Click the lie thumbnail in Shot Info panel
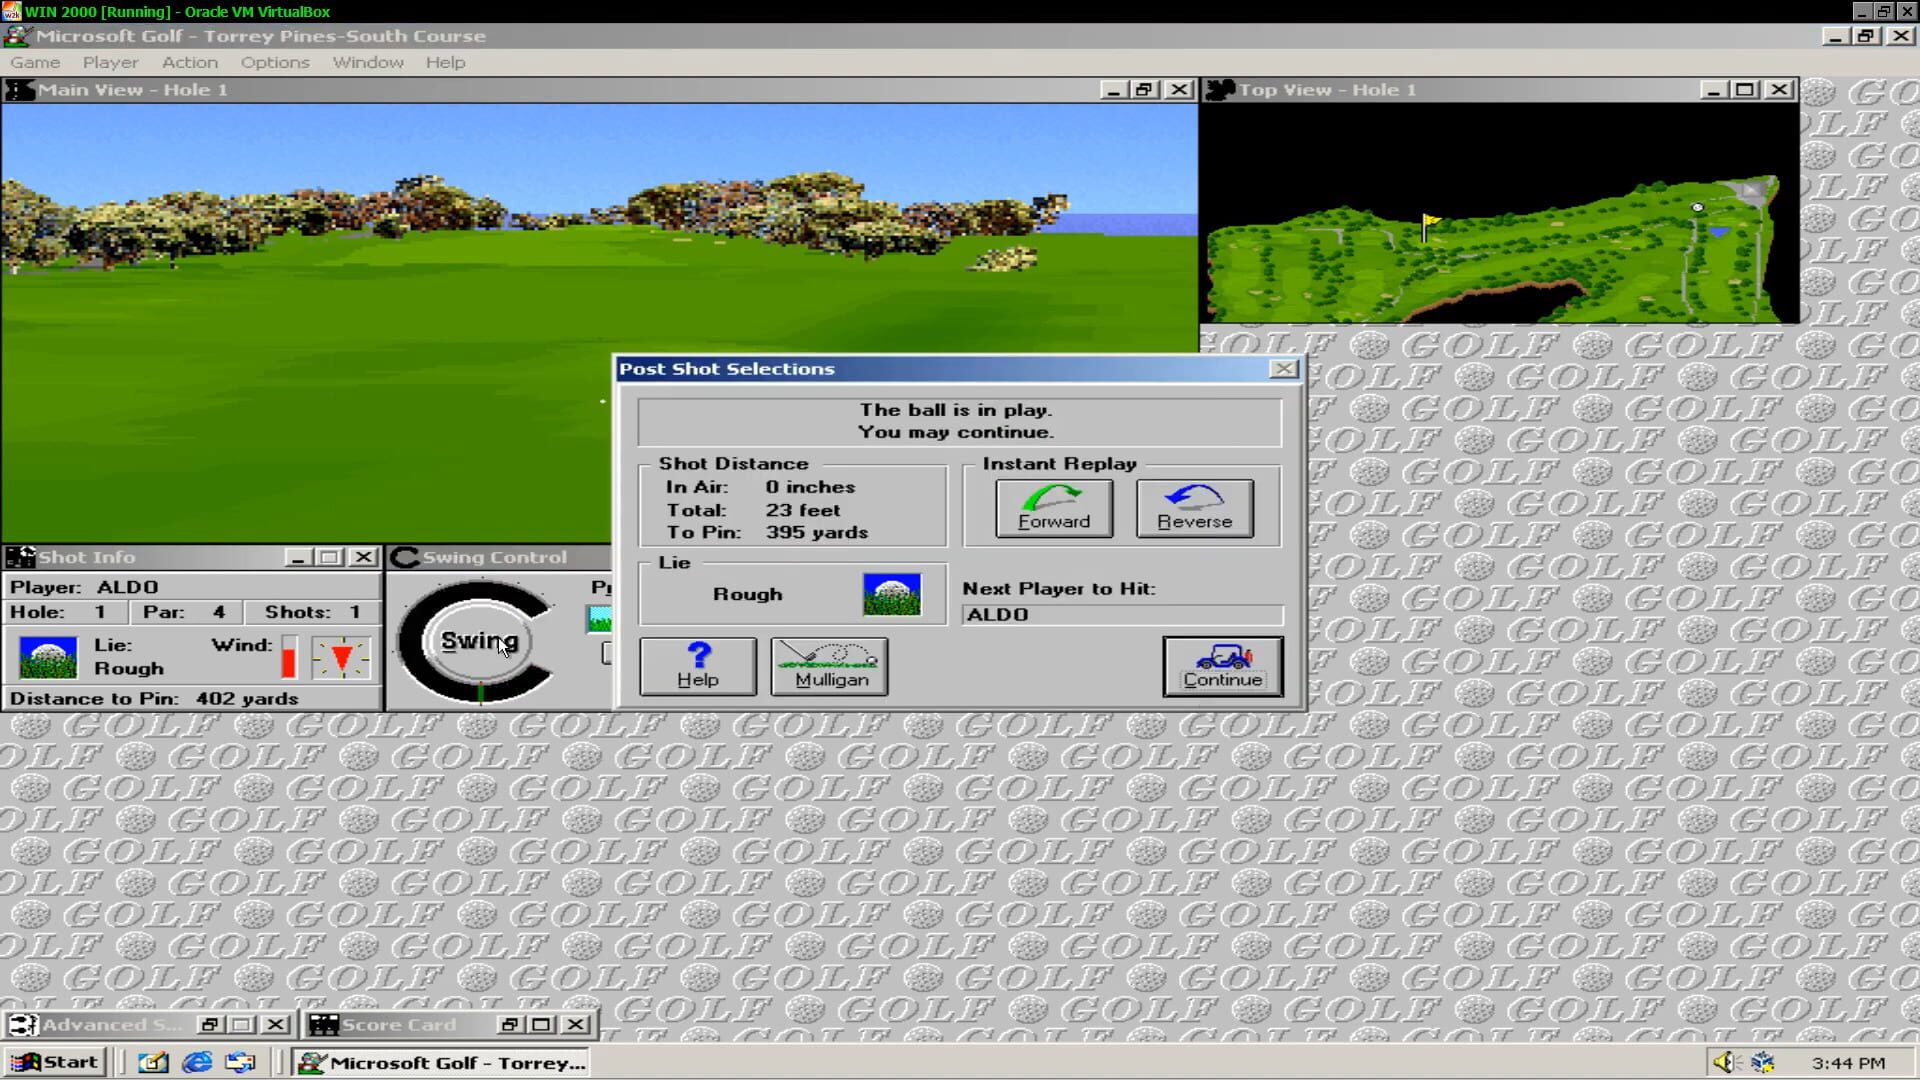 (x=46, y=655)
